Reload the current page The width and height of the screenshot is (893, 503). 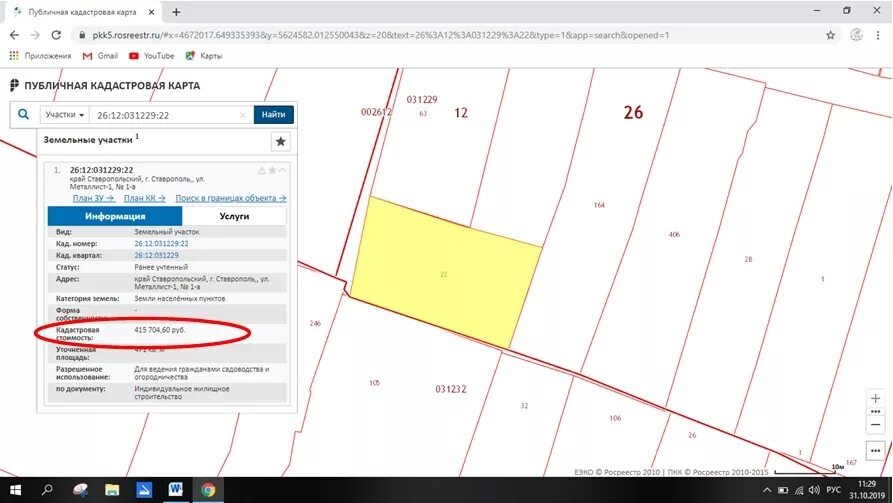click(x=56, y=35)
